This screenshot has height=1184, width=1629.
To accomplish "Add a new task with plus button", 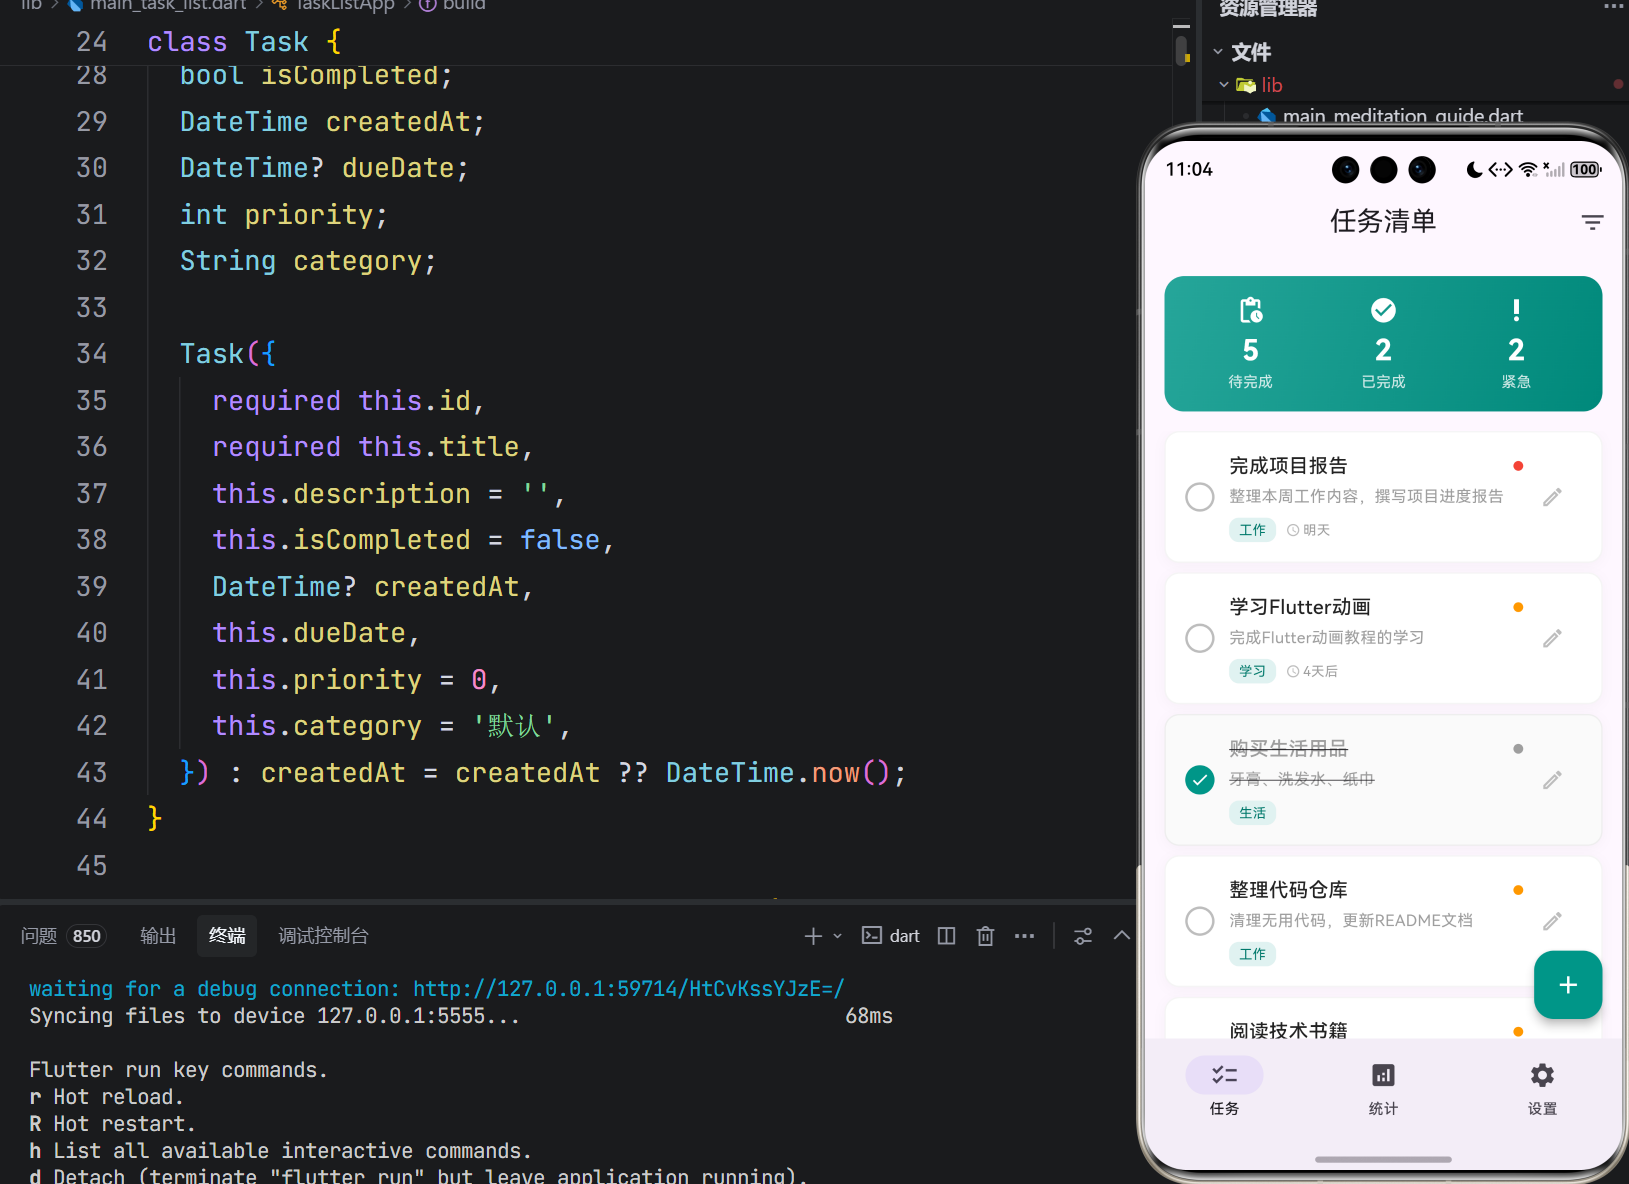I will (1568, 985).
